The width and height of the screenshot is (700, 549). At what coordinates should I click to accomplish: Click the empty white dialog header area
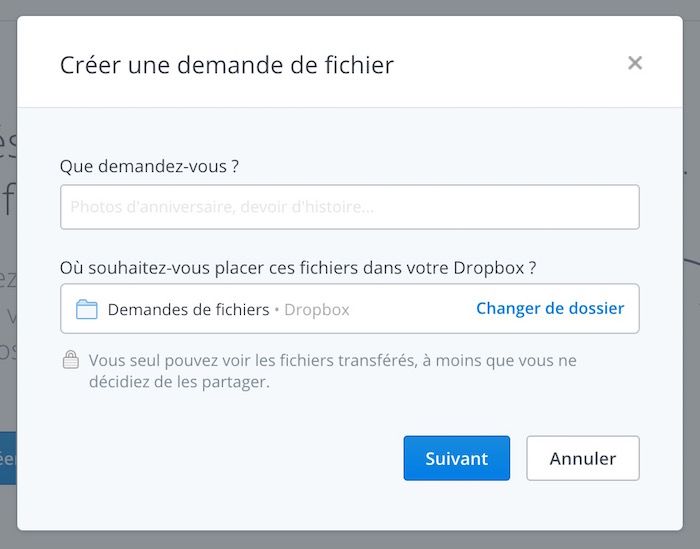(x=500, y=65)
